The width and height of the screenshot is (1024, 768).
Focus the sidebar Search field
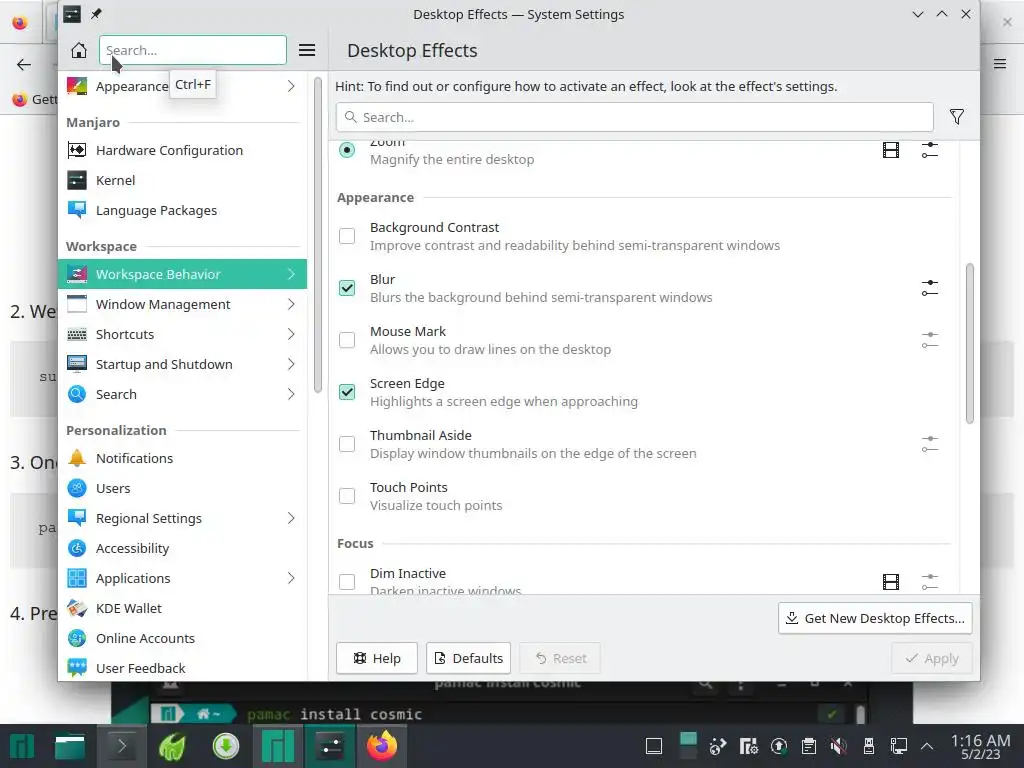click(x=193, y=50)
